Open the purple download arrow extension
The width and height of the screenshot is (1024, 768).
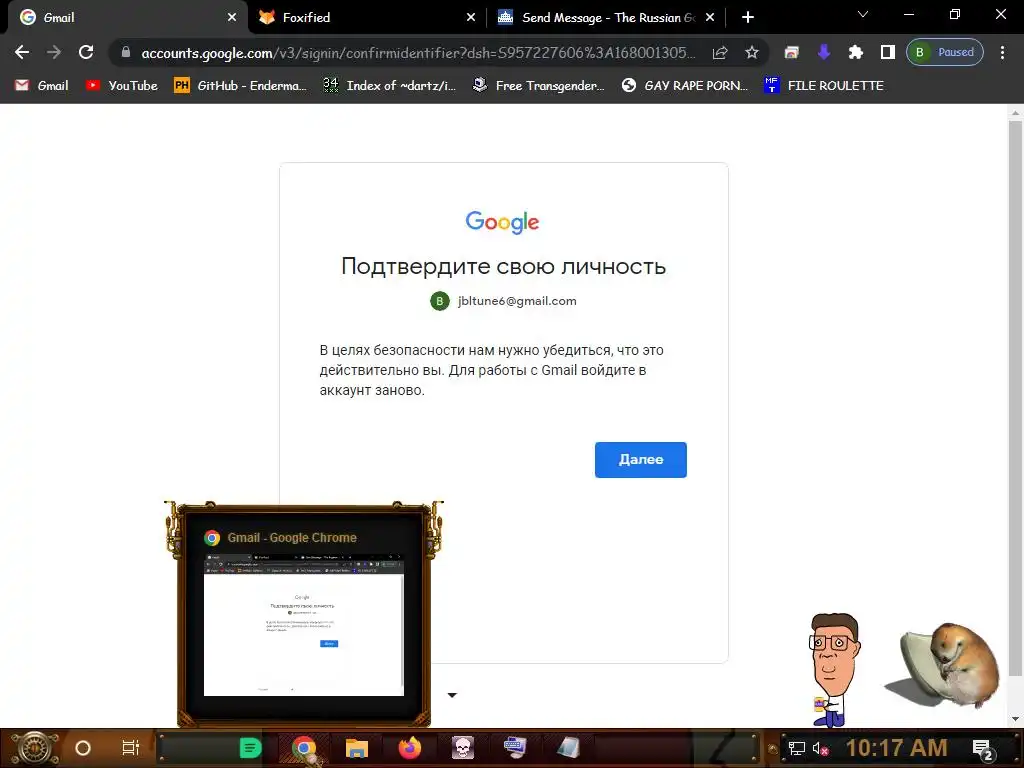point(824,52)
